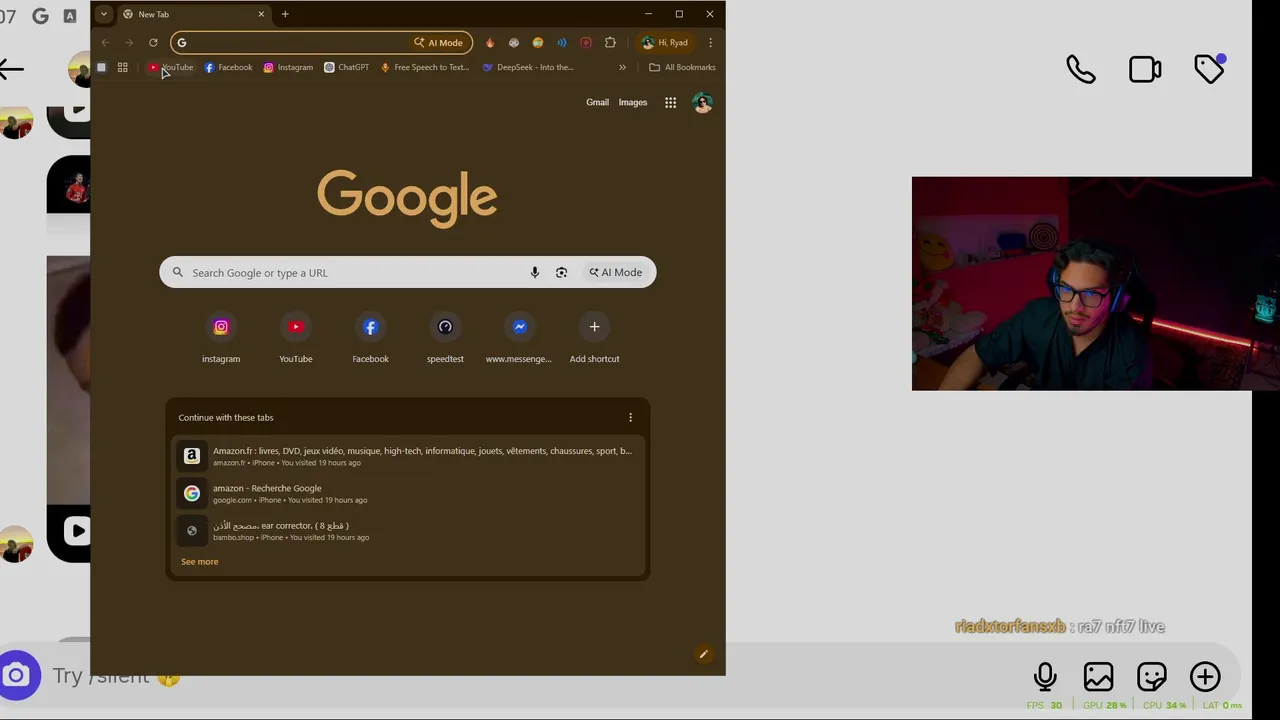
Task: Open the Free Speech to Text bookmark
Action: [425, 67]
